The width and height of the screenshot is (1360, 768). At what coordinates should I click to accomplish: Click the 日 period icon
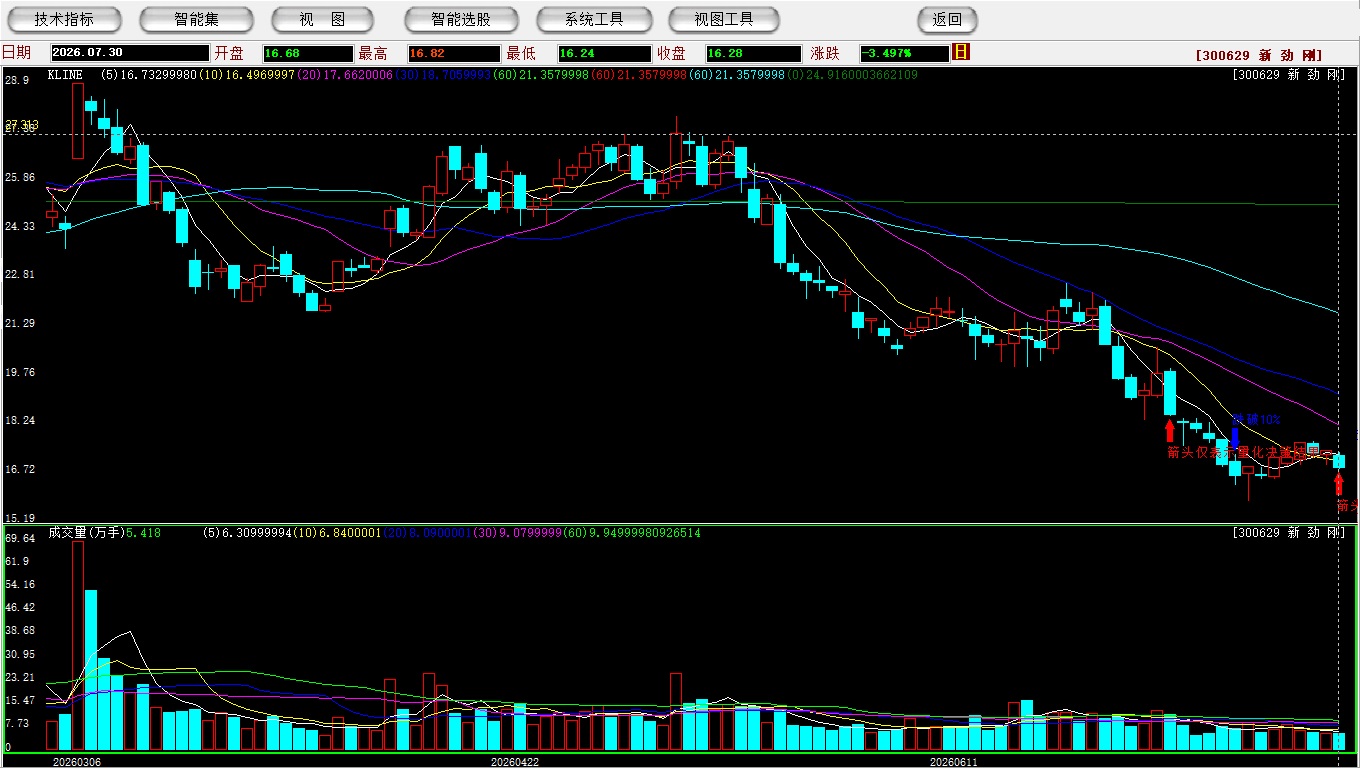pos(962,52)
